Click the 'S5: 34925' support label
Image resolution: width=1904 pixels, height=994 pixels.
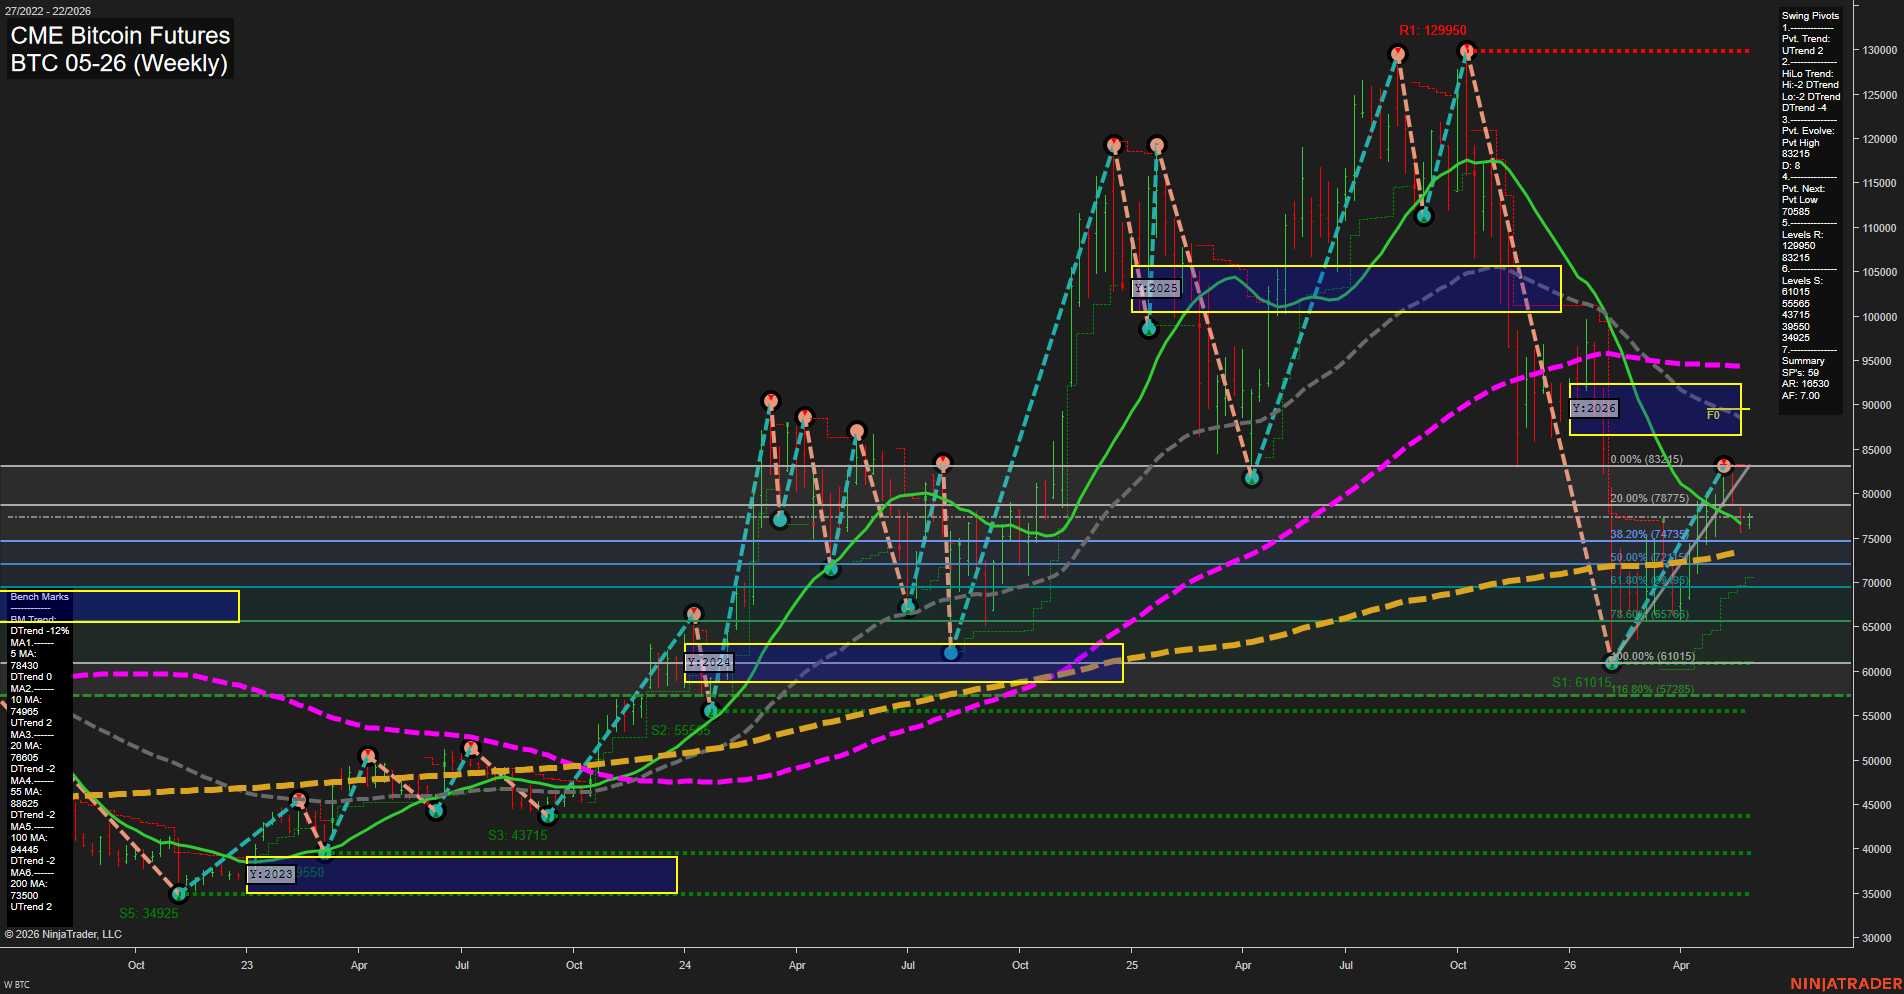click(148, 913)
